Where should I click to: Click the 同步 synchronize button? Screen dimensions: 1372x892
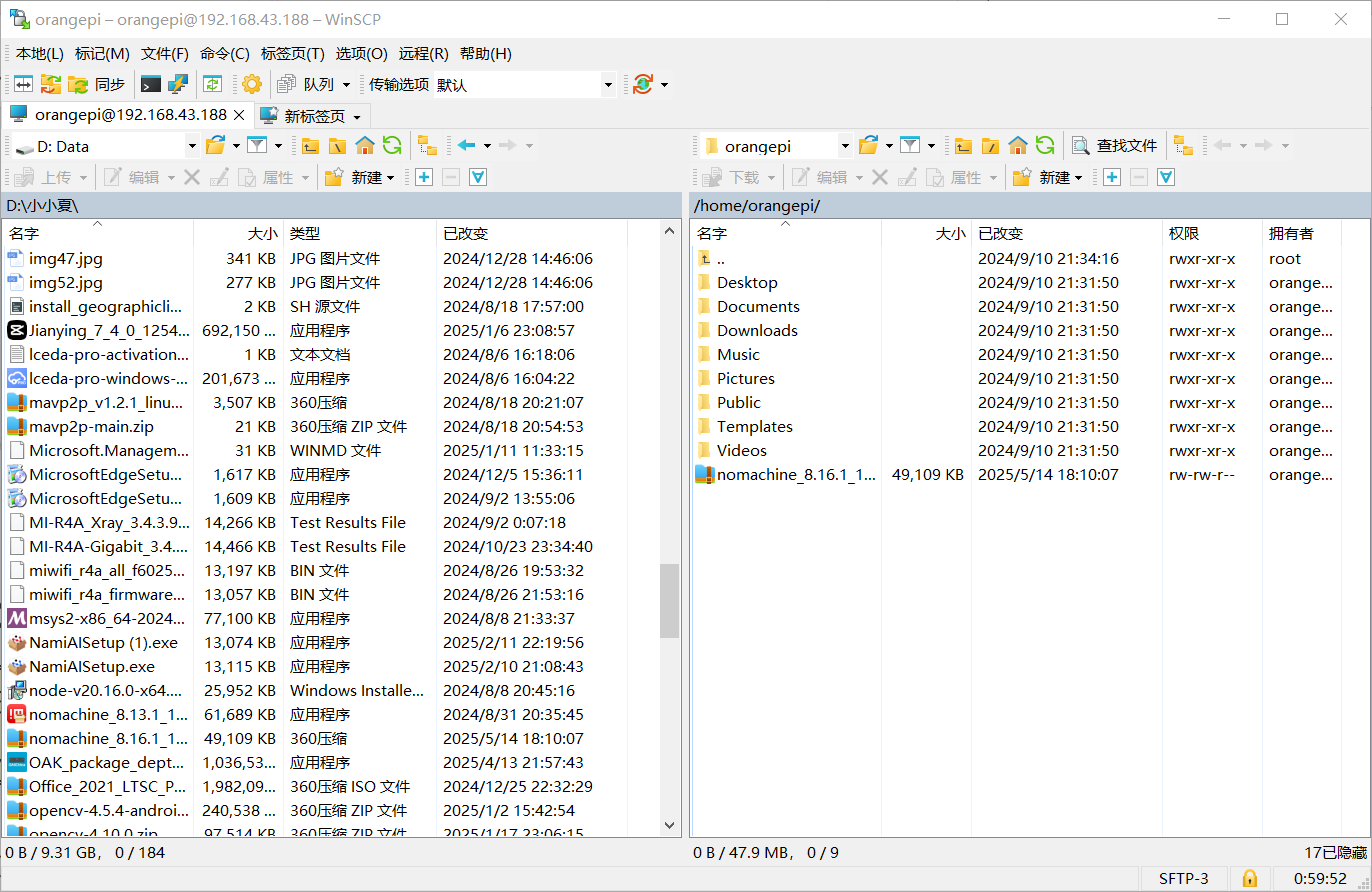click(x=97, y=85)
